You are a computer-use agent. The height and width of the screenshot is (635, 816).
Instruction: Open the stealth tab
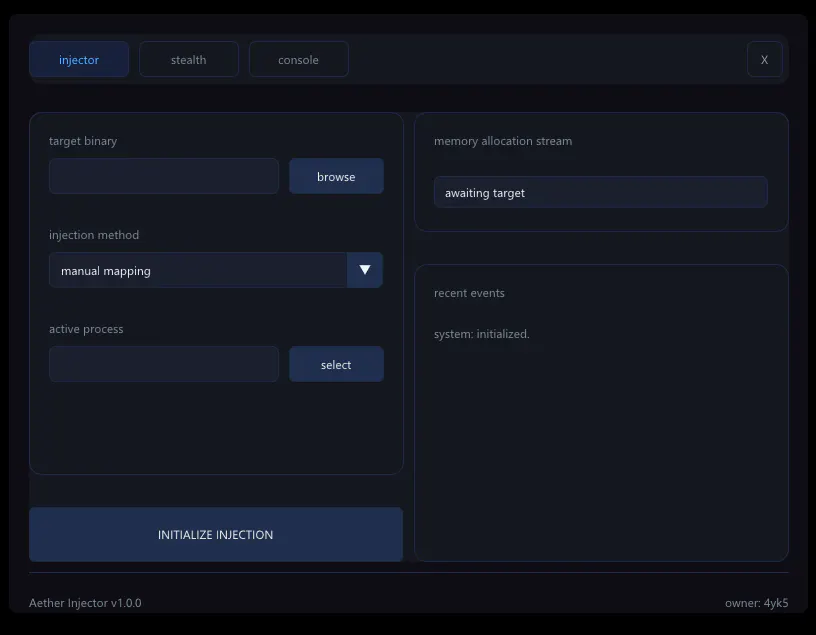tap(189, 59)
